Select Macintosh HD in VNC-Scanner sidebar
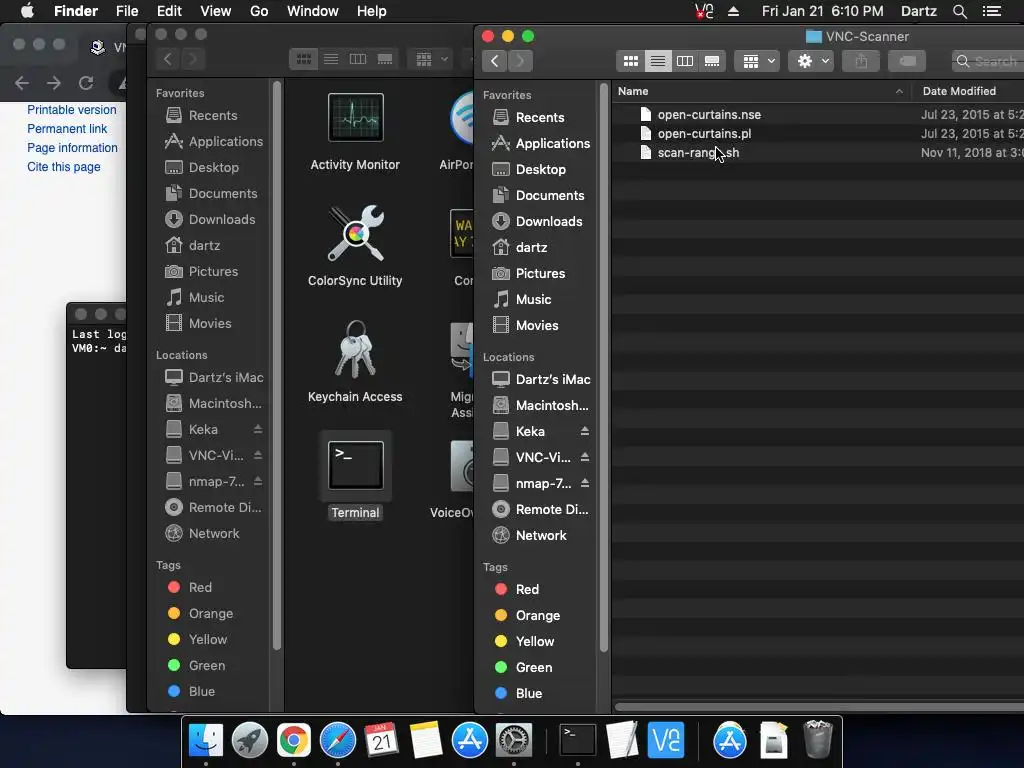The width and height of the screenshot is (1024, 768). [541, 406]
